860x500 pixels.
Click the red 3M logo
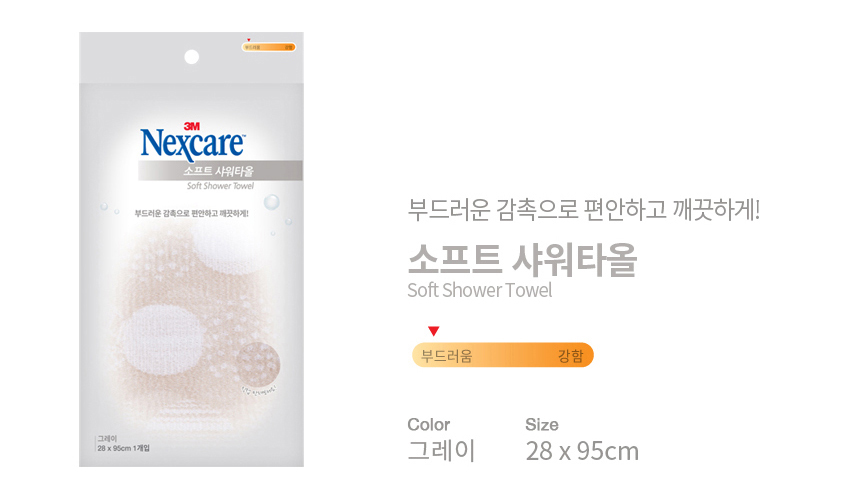[191, 126]
